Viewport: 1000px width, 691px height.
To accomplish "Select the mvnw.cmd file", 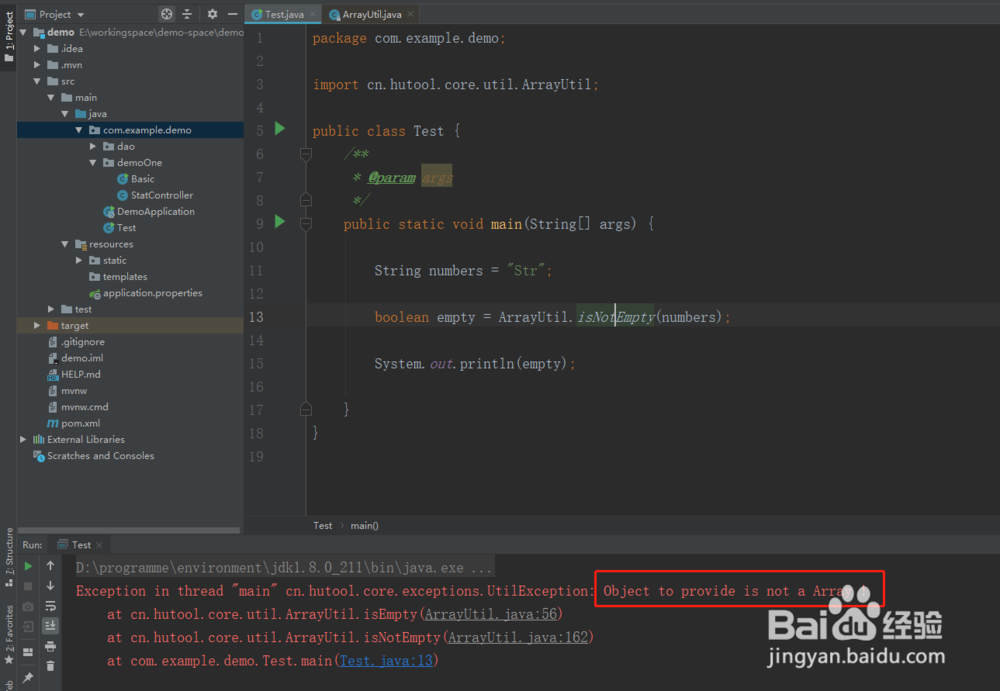I will pos(78,407).
